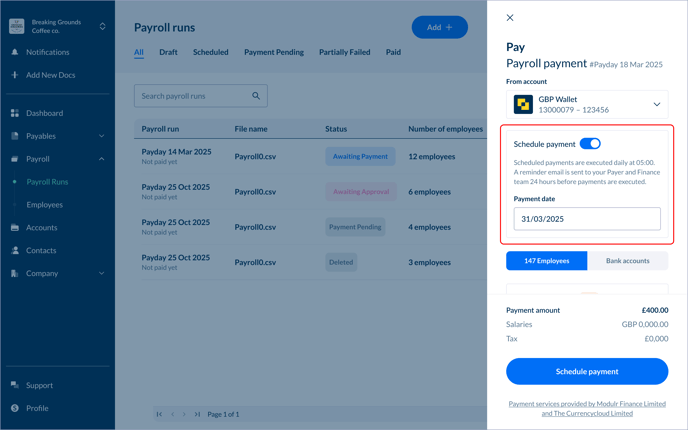Turn off the Schedule payment toggle
Viewport: 688px width, 430px height.
click(x=590, y=143)
